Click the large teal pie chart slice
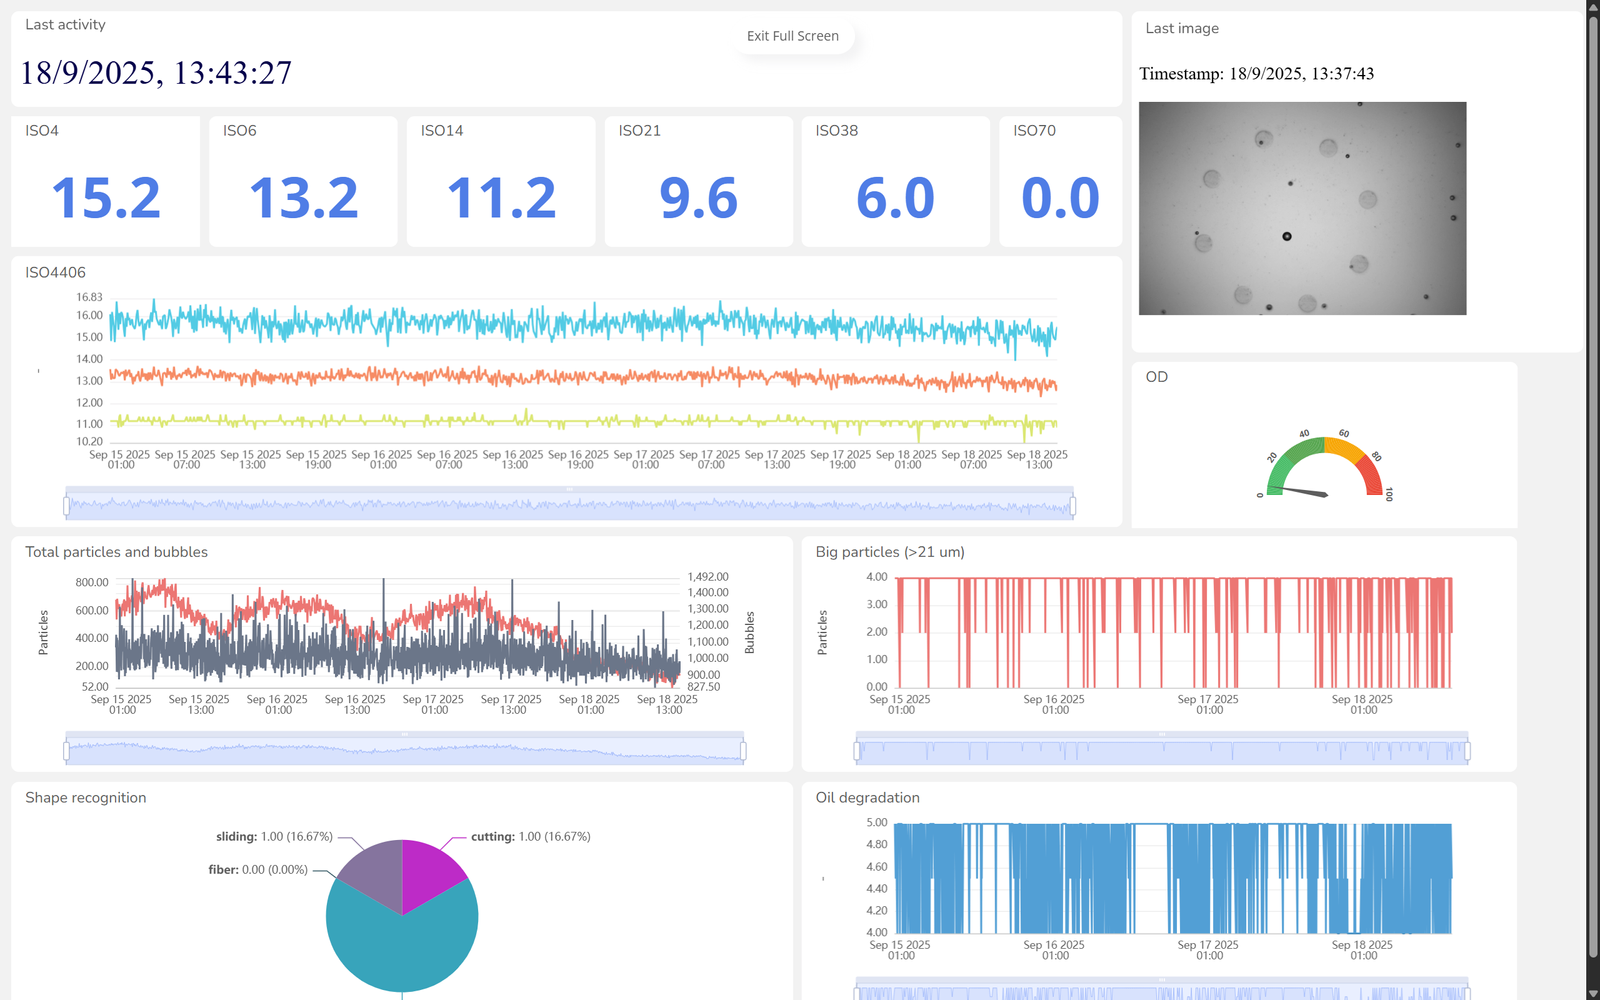The width and height of the screenshot is (1600, 1000). [x=402, y=945]
